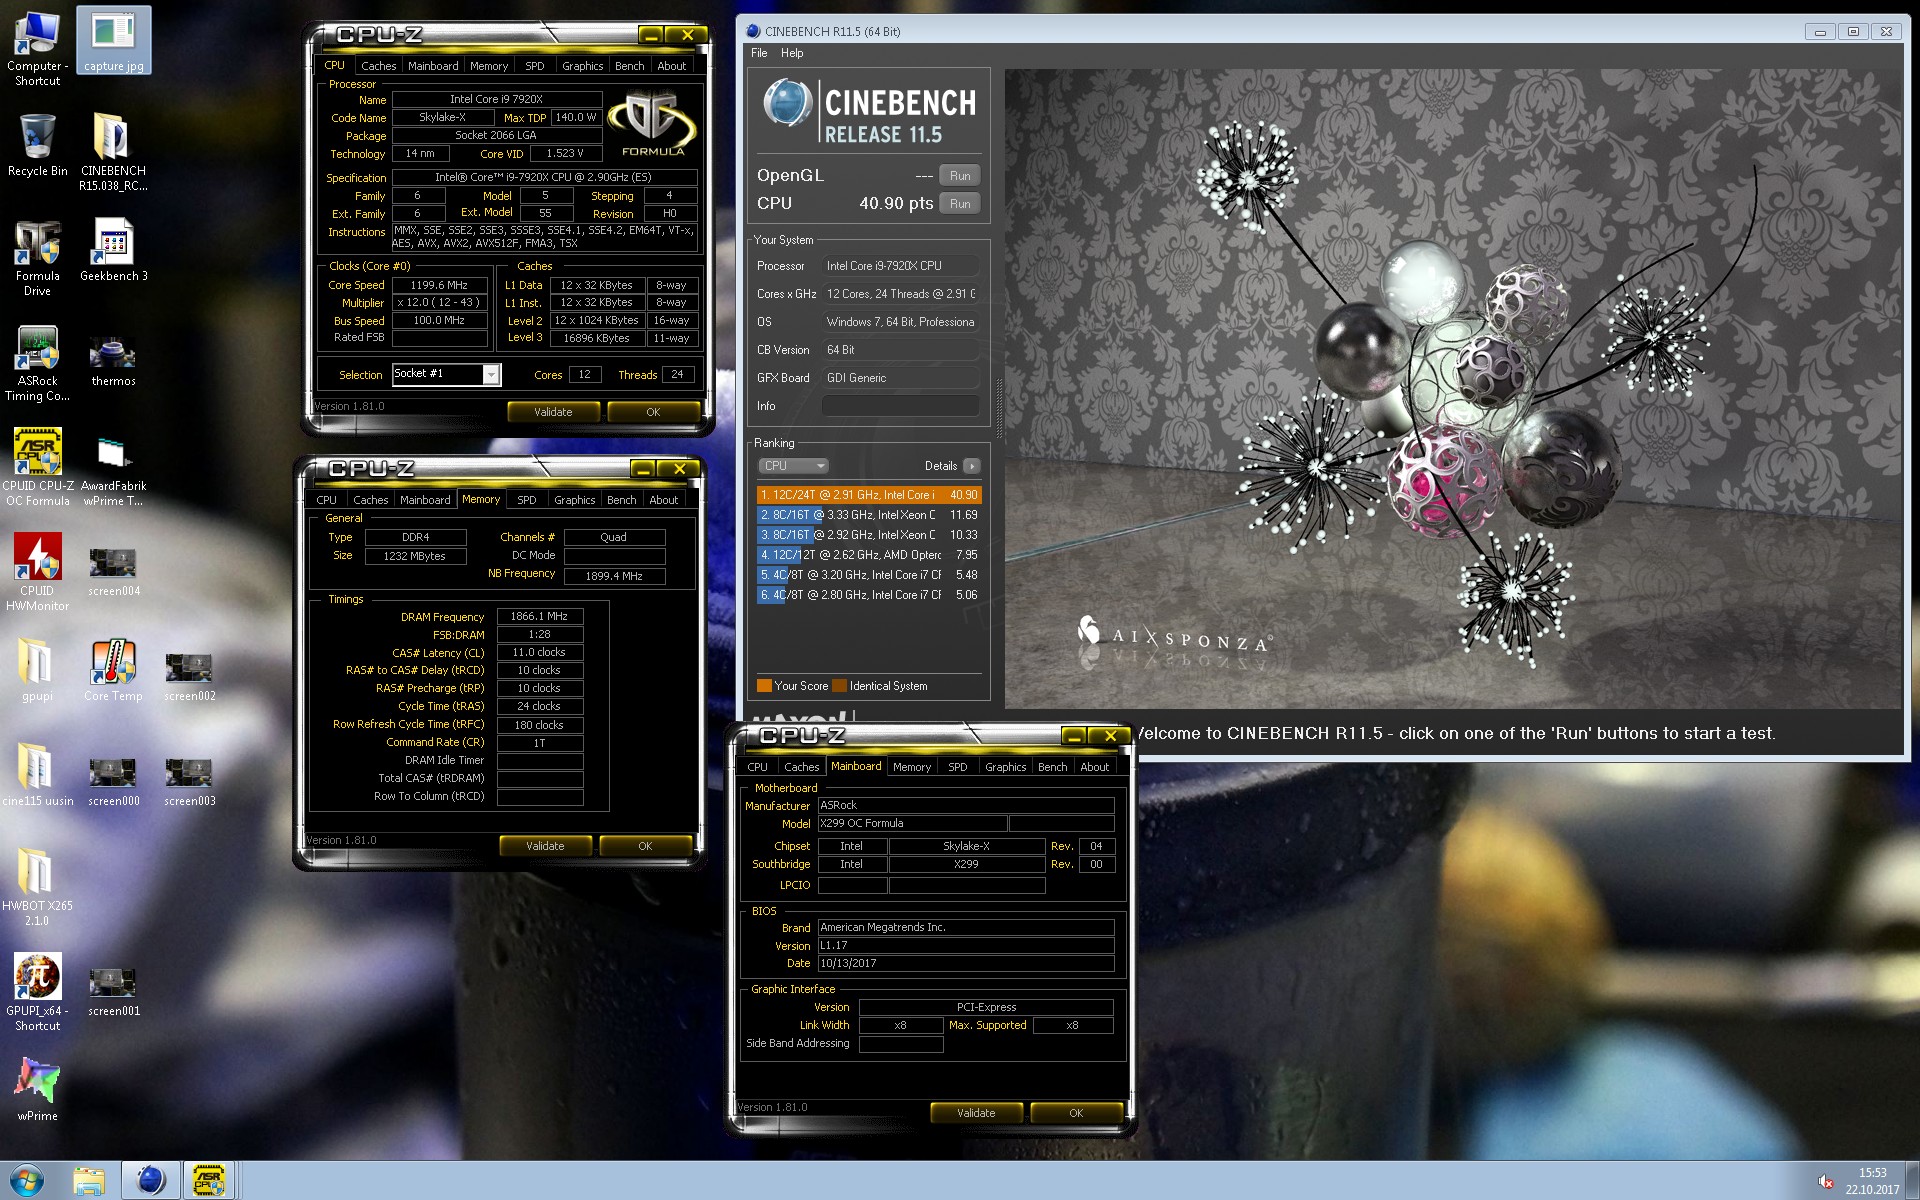The width and height of the screenshot is (1920, 1200).
Task: Open the CINEBENCH R15.038_RC folder icon
Action: [113, 152]
